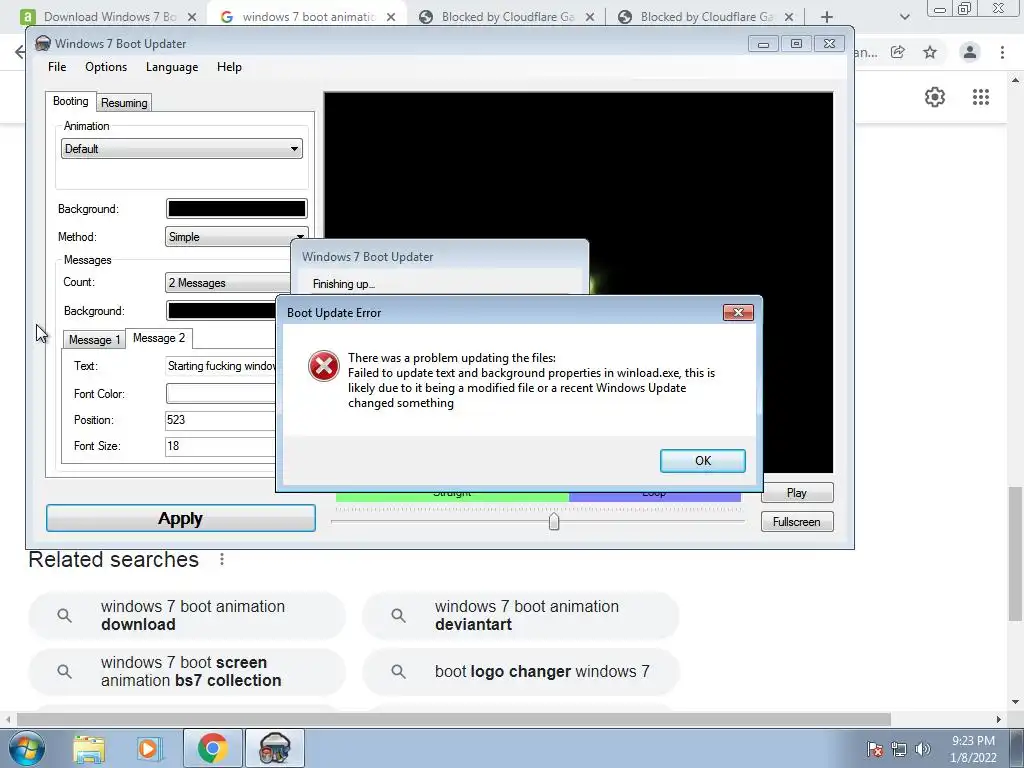The height and width of the screenshot is (768, 1024).
Task: Pick the main Background color swatch
Action: 236,208
